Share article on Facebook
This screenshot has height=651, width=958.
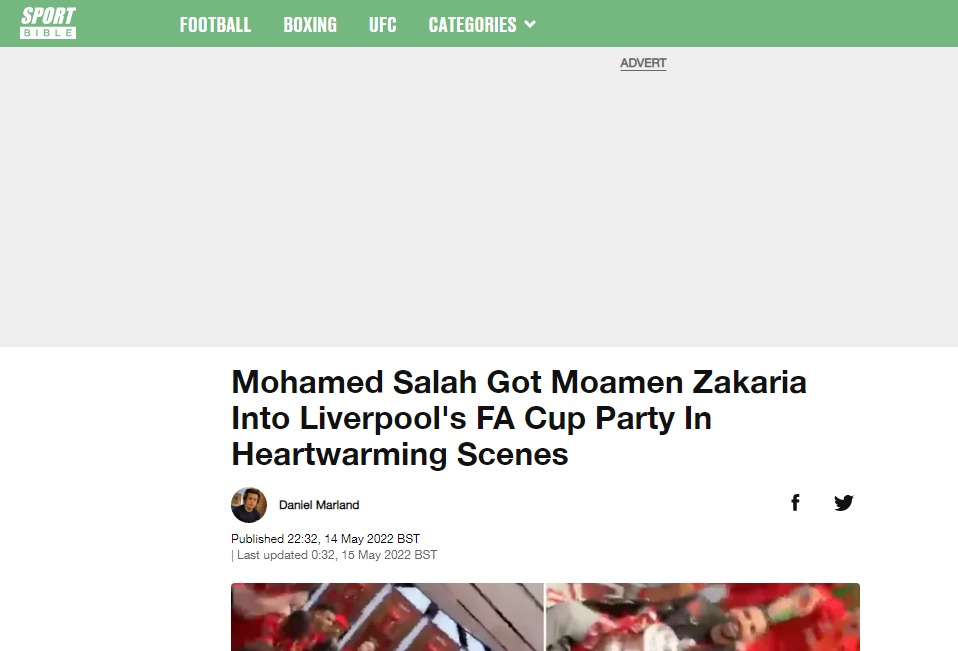(795, 502)
